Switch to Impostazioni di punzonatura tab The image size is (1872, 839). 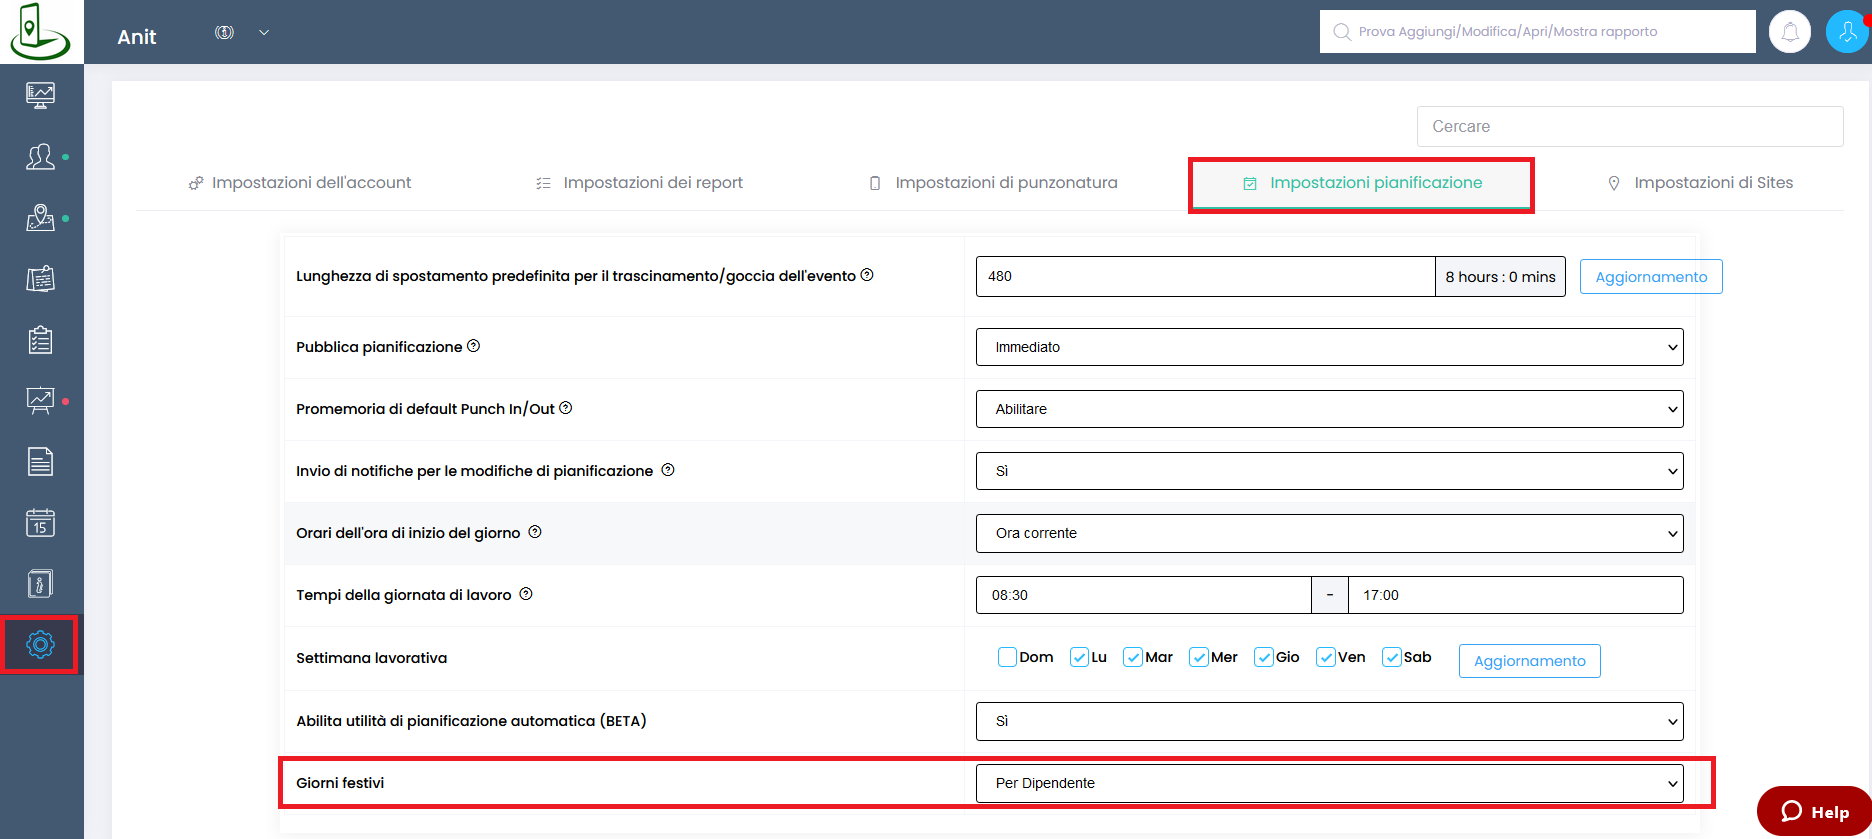pos(993,183)
